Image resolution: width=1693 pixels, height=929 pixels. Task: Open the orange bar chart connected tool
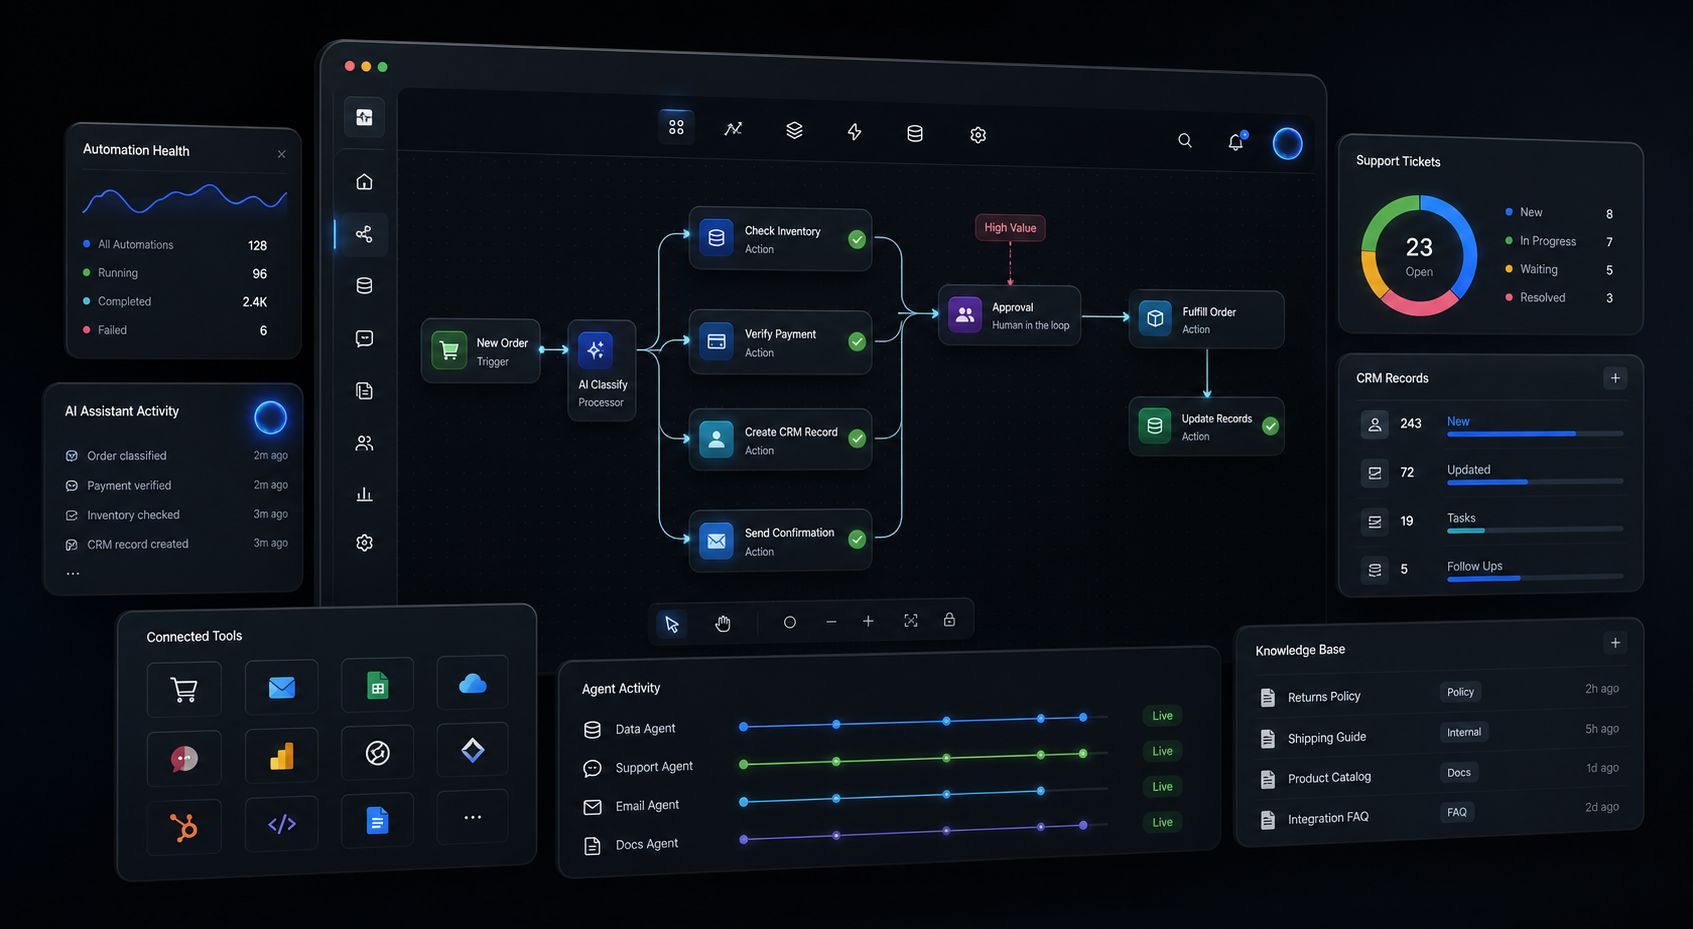point(282,756)
